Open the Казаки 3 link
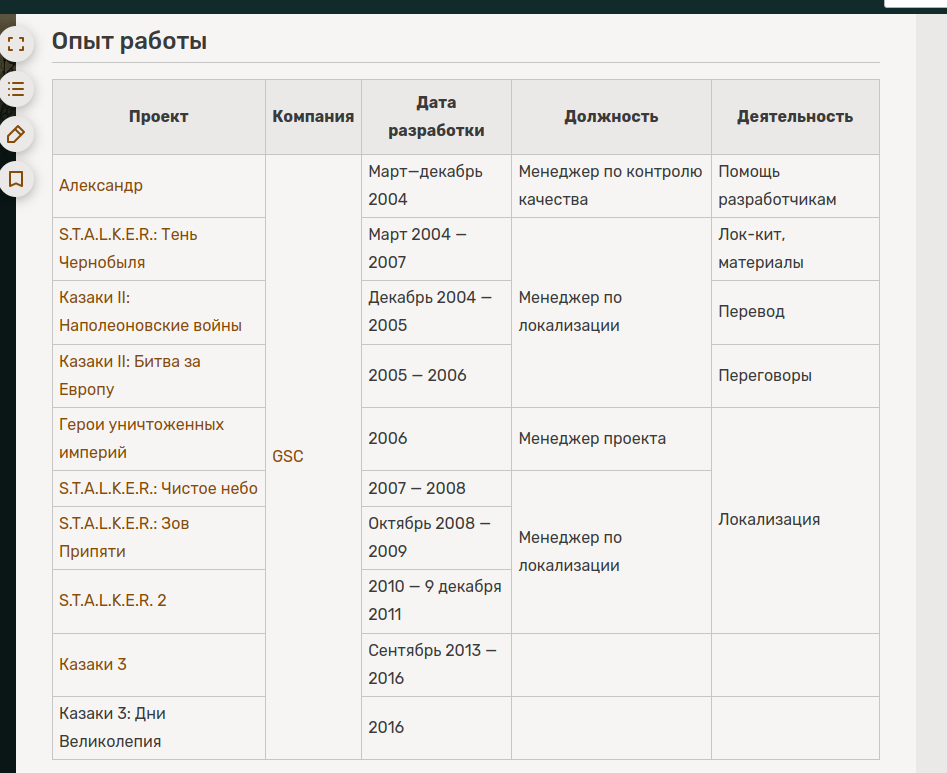The height and width of the screenshot is (773, 947). point(93,664)
